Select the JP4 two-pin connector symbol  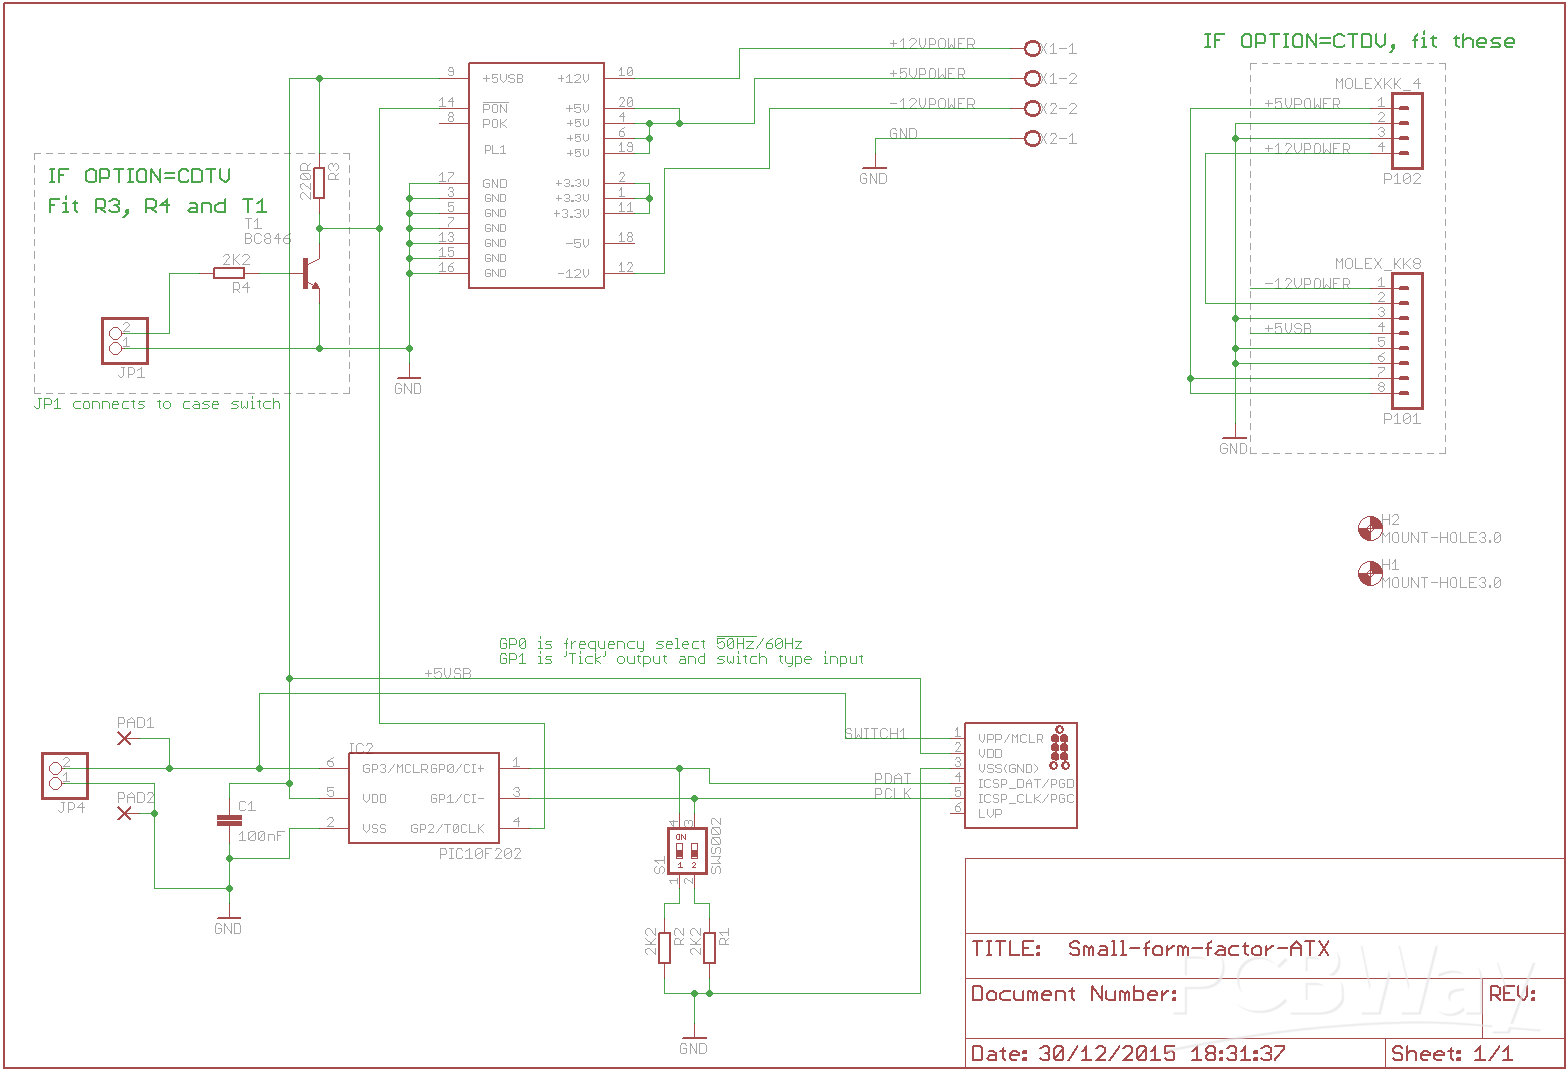(65, 776)
